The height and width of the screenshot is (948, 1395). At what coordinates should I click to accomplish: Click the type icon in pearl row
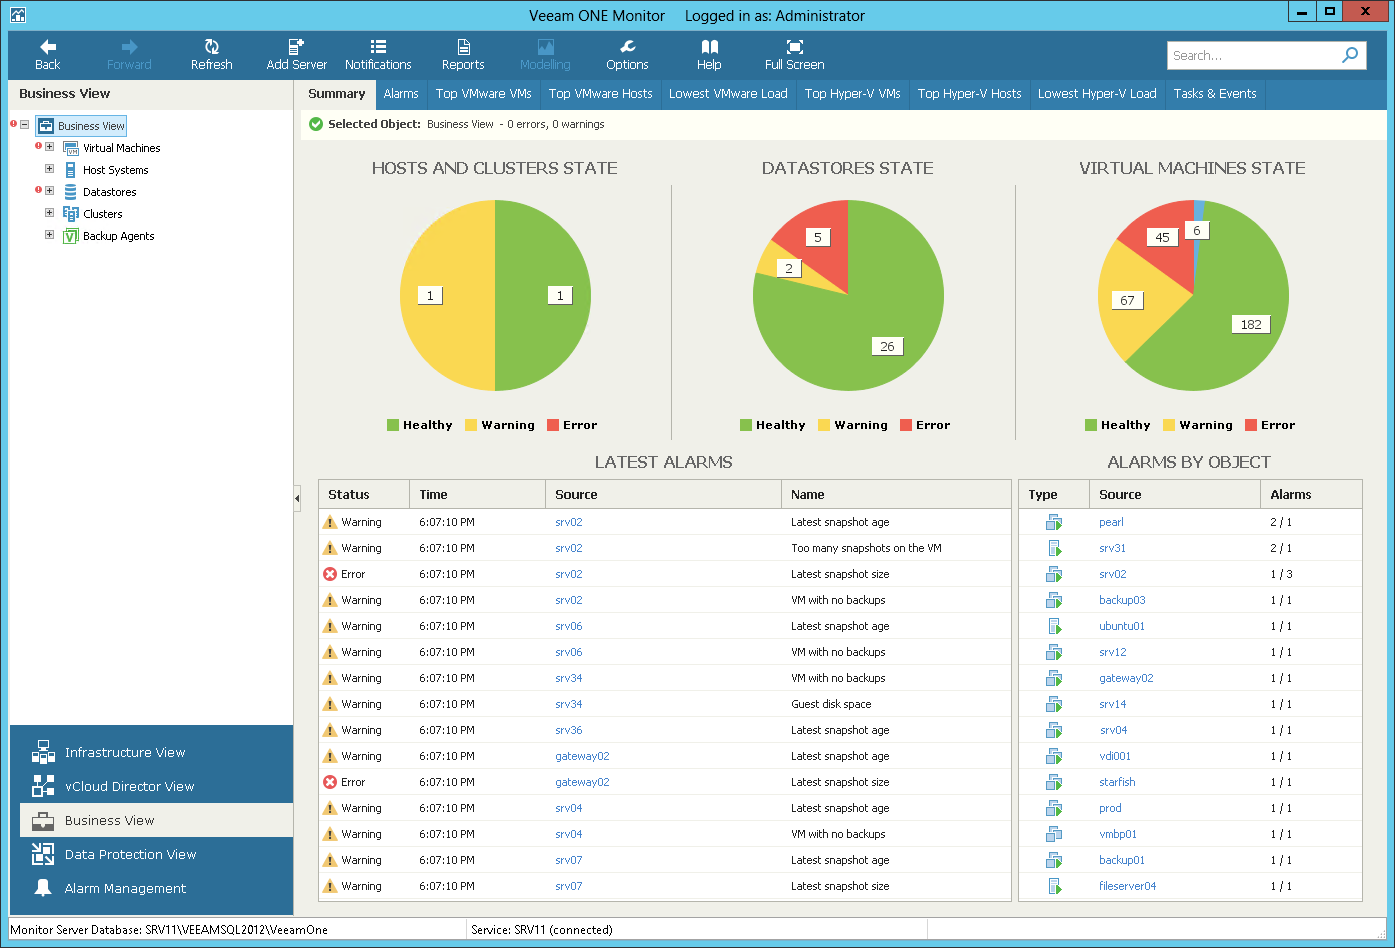tap(1054, 522)
